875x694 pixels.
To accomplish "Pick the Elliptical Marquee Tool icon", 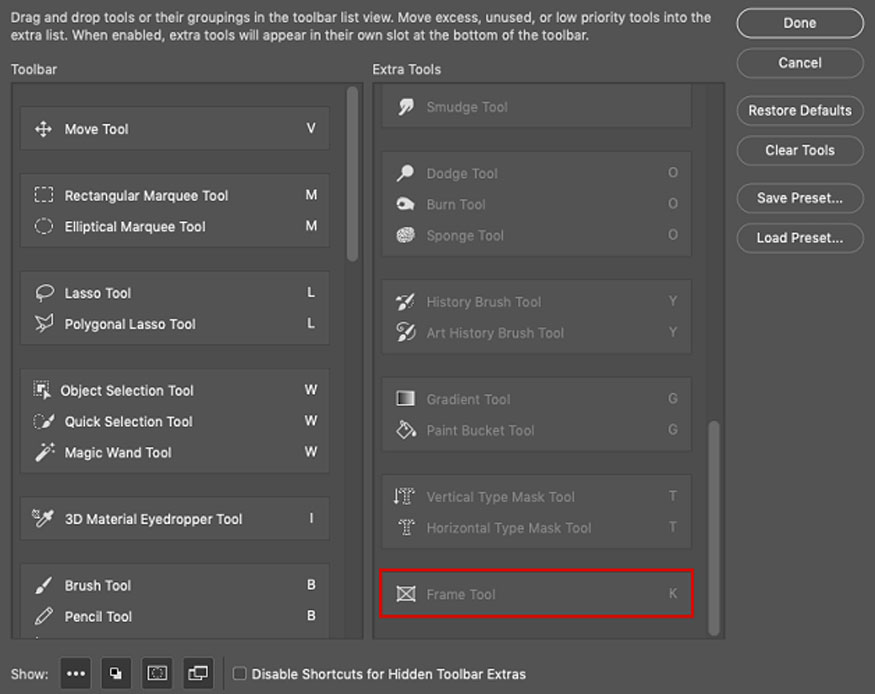I will pyautogui.click(x=43, y=227).
